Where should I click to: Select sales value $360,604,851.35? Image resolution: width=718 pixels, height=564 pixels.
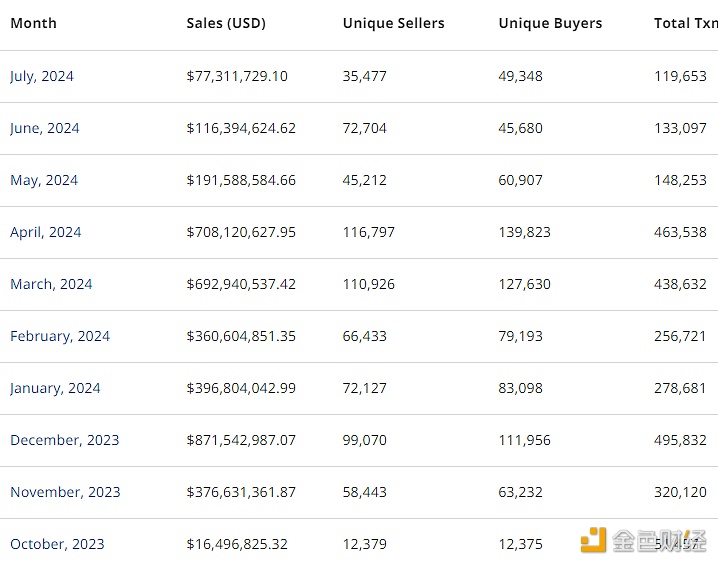coord(241,336)
